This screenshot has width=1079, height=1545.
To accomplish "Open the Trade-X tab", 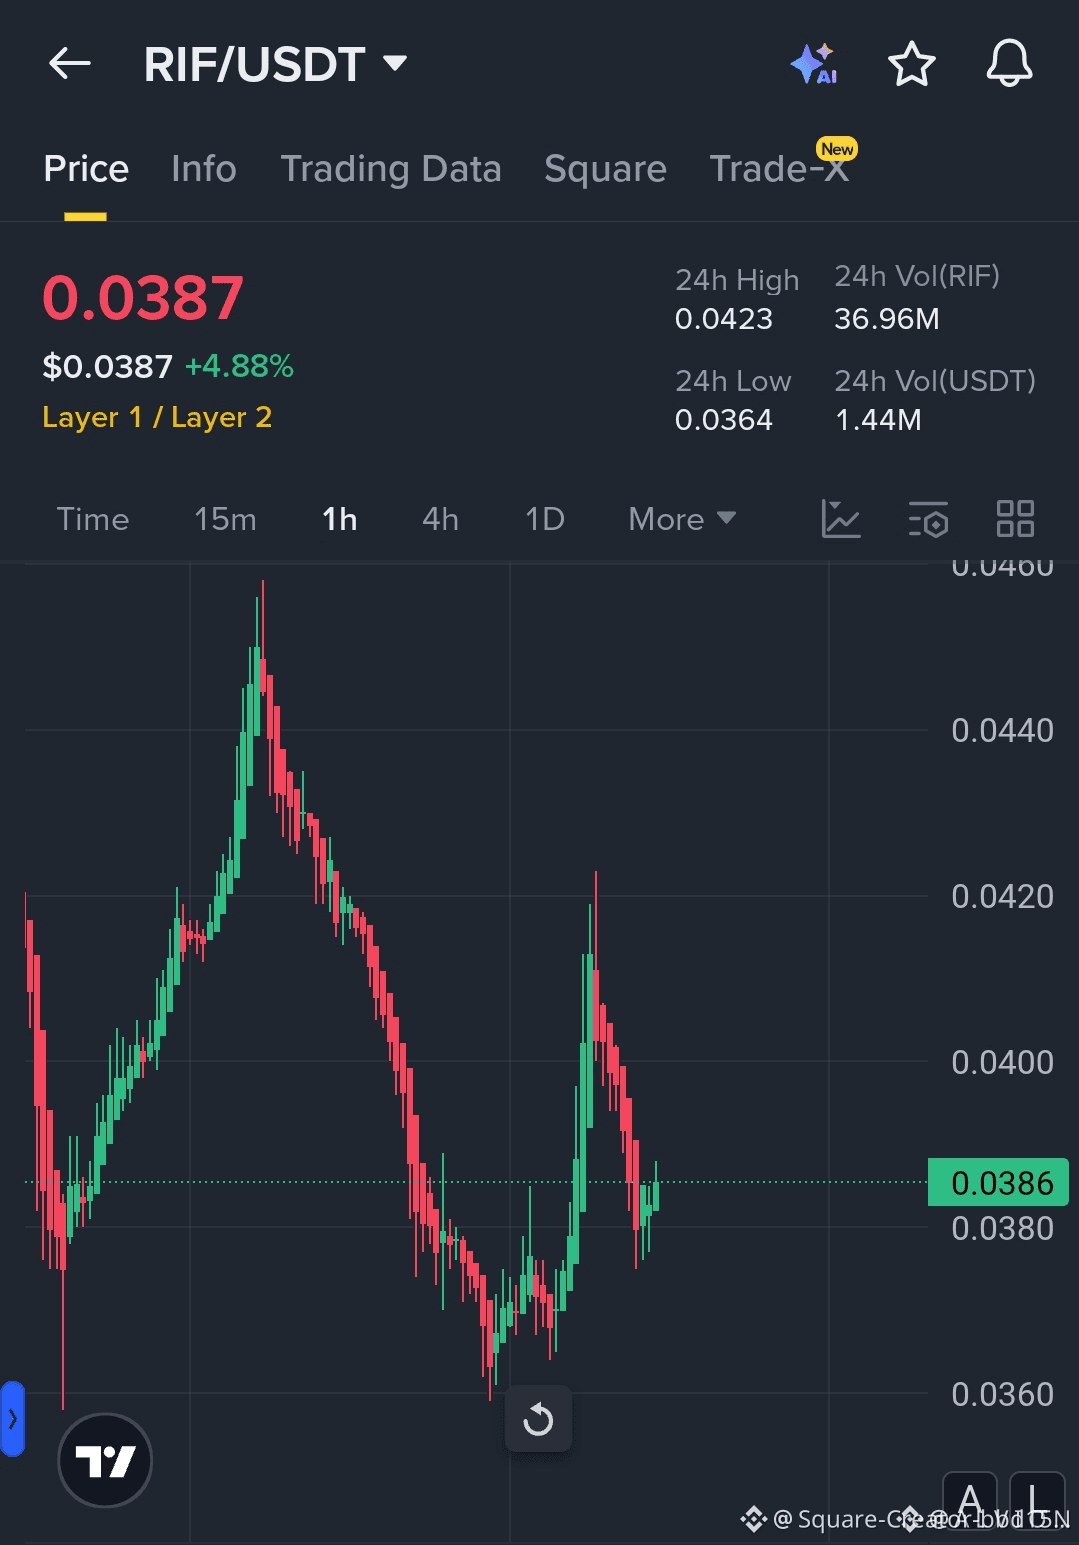I will click(779, 169).
